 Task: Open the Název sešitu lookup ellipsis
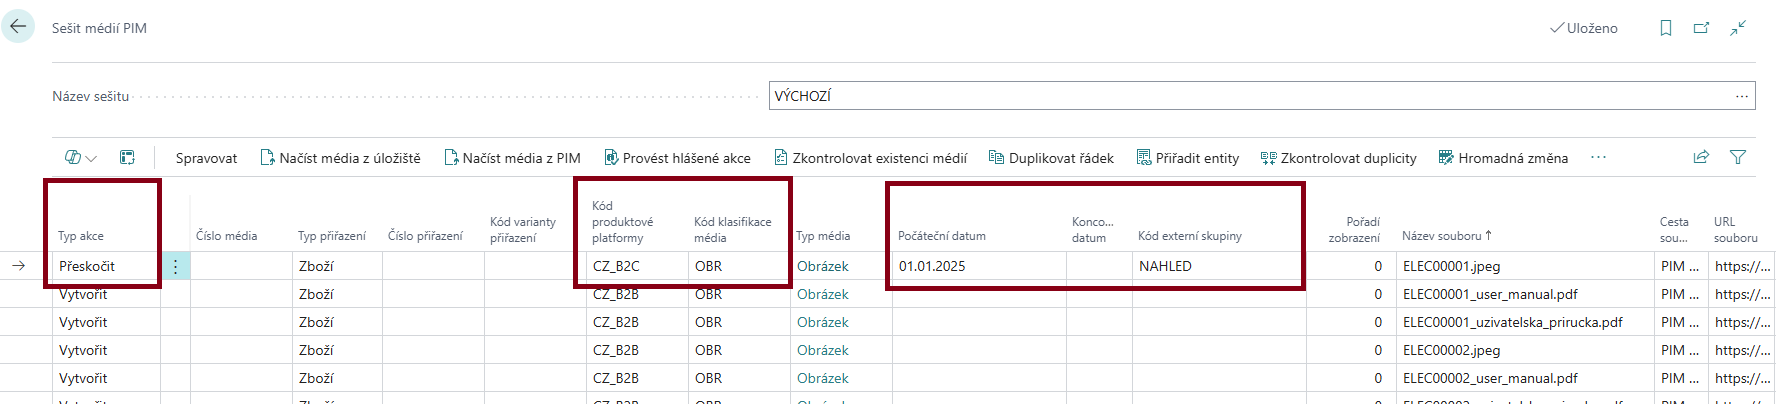(1742, 96)
